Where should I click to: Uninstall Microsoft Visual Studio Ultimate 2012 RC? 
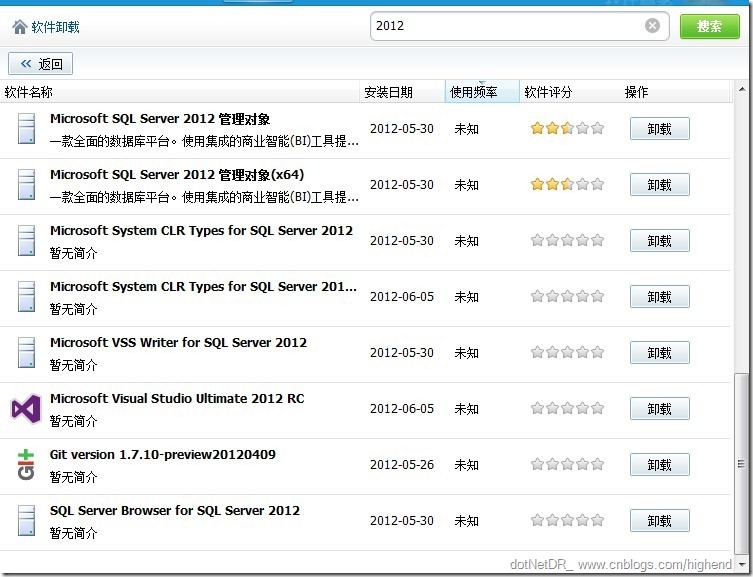click(659, 409)
